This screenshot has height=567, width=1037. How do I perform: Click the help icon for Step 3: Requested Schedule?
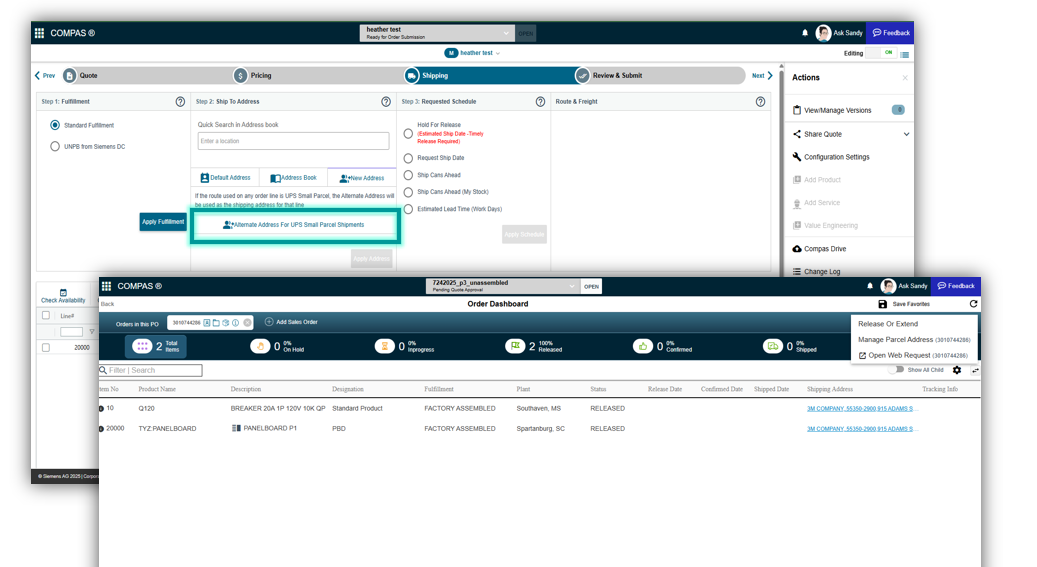[540, 101]
